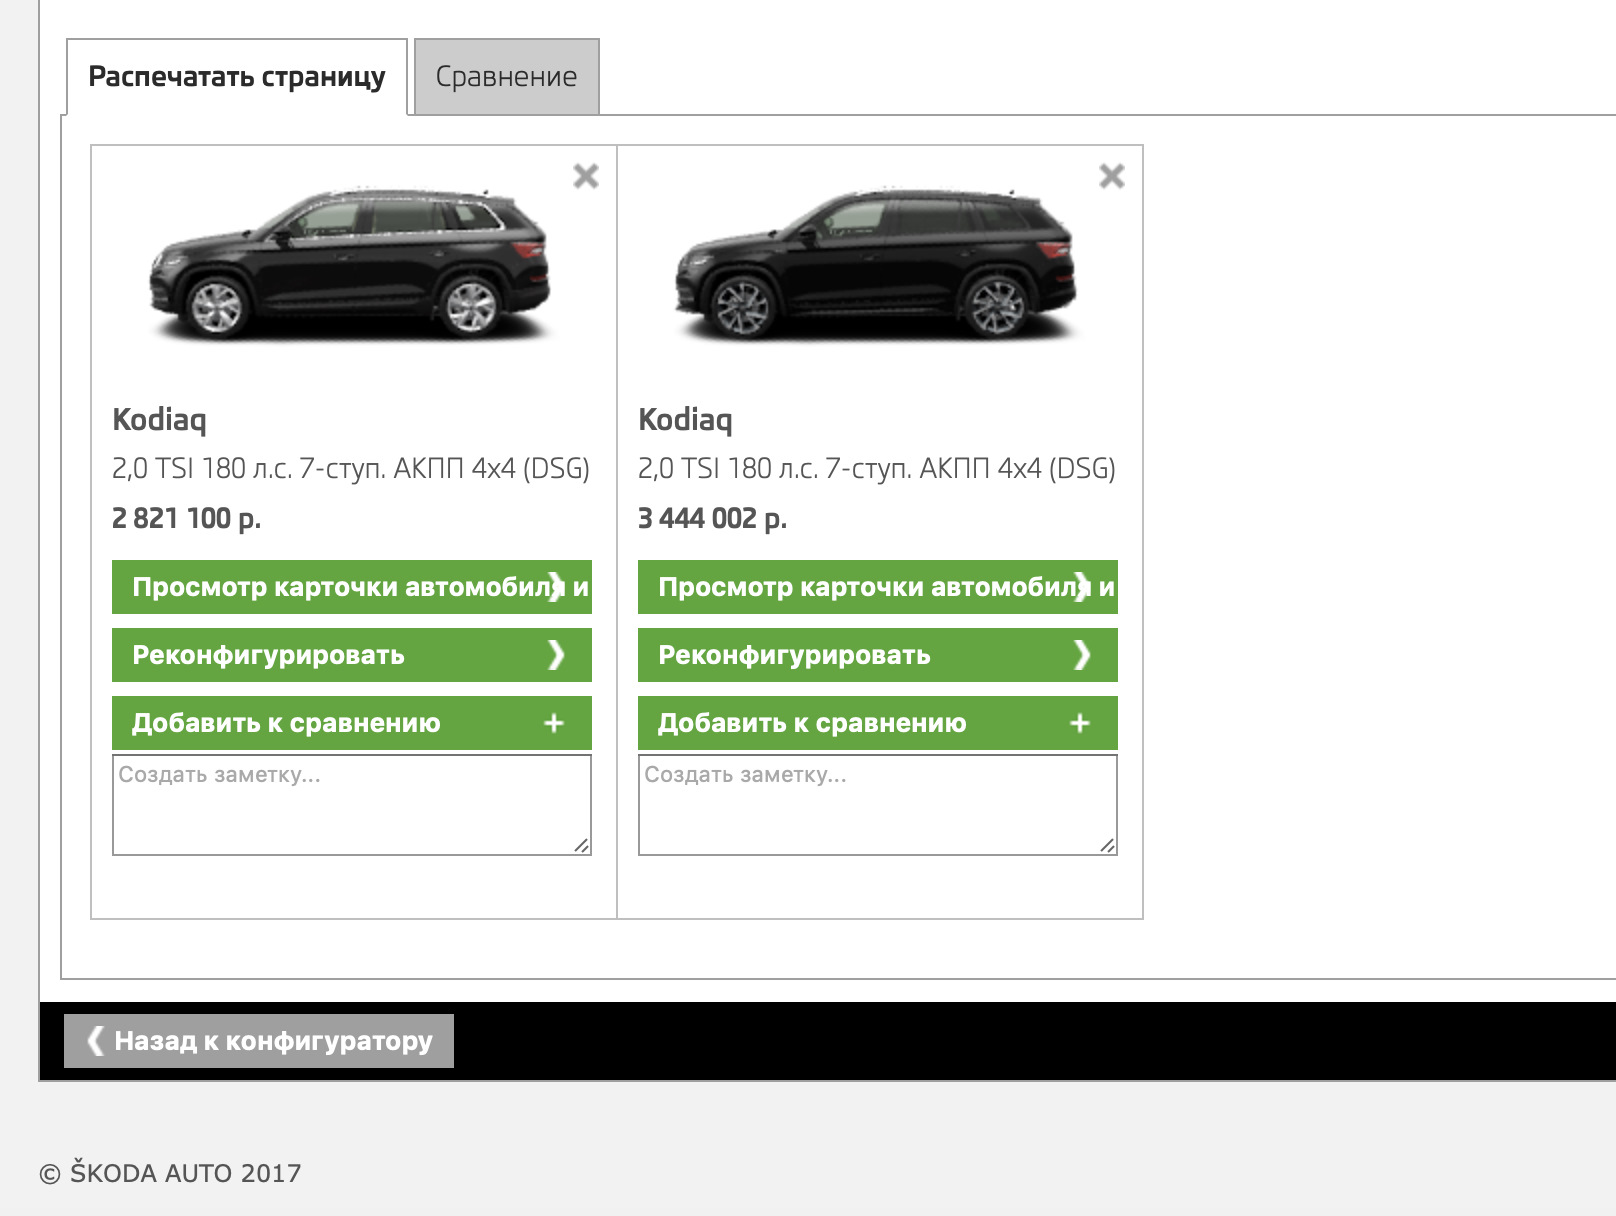This screenshot has height=1216, width=1616.
Task: Reconfigure the 3 444 002 р. Kodiaq
Action: coord(878,655)
